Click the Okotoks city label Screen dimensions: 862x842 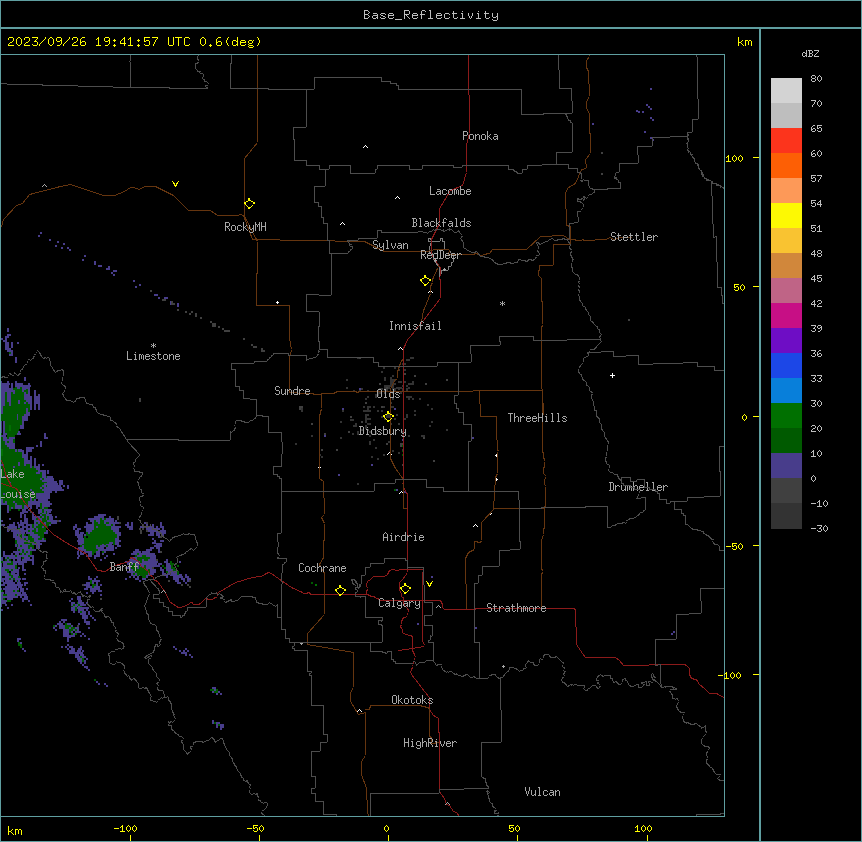coord(412,700)
